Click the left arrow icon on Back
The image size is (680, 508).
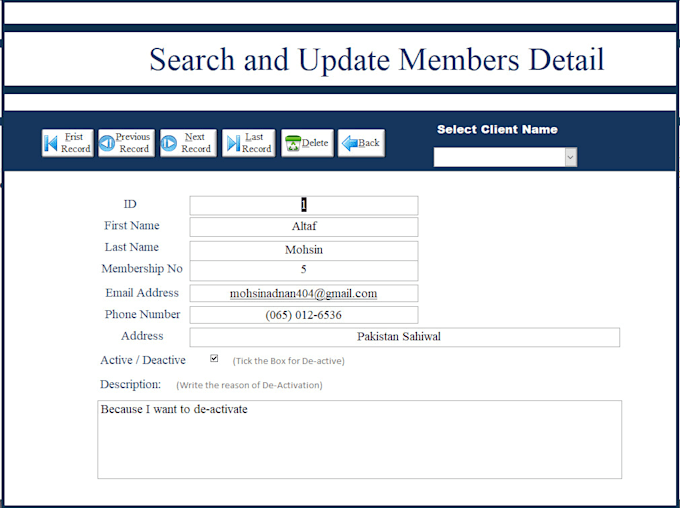click(350, 143)
